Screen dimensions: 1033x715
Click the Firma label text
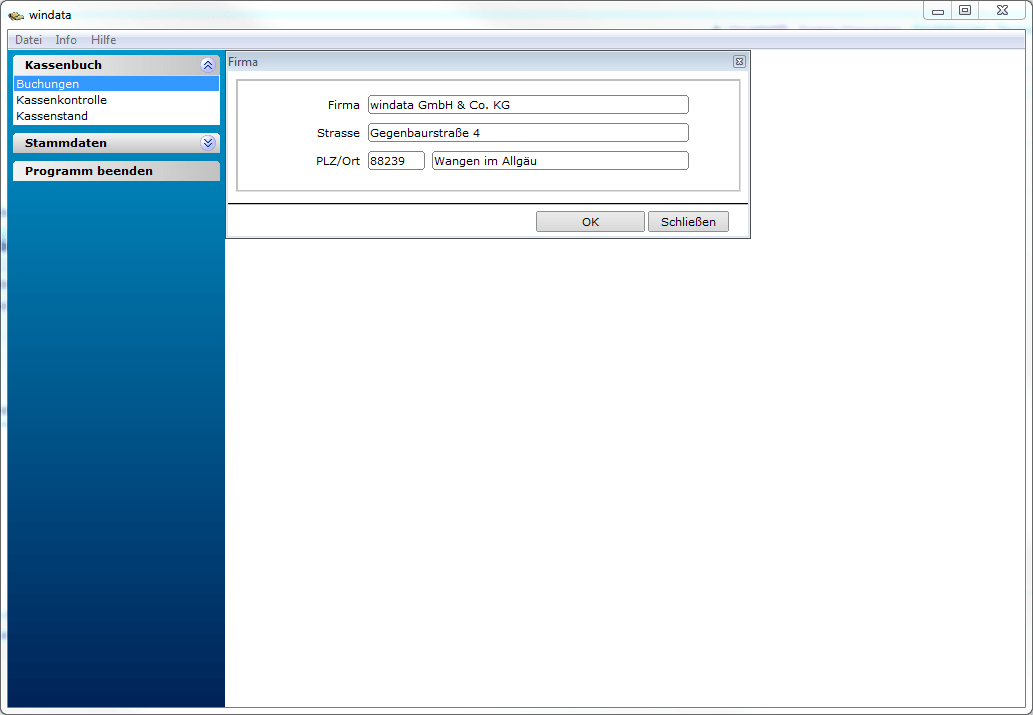click(343, 105)
